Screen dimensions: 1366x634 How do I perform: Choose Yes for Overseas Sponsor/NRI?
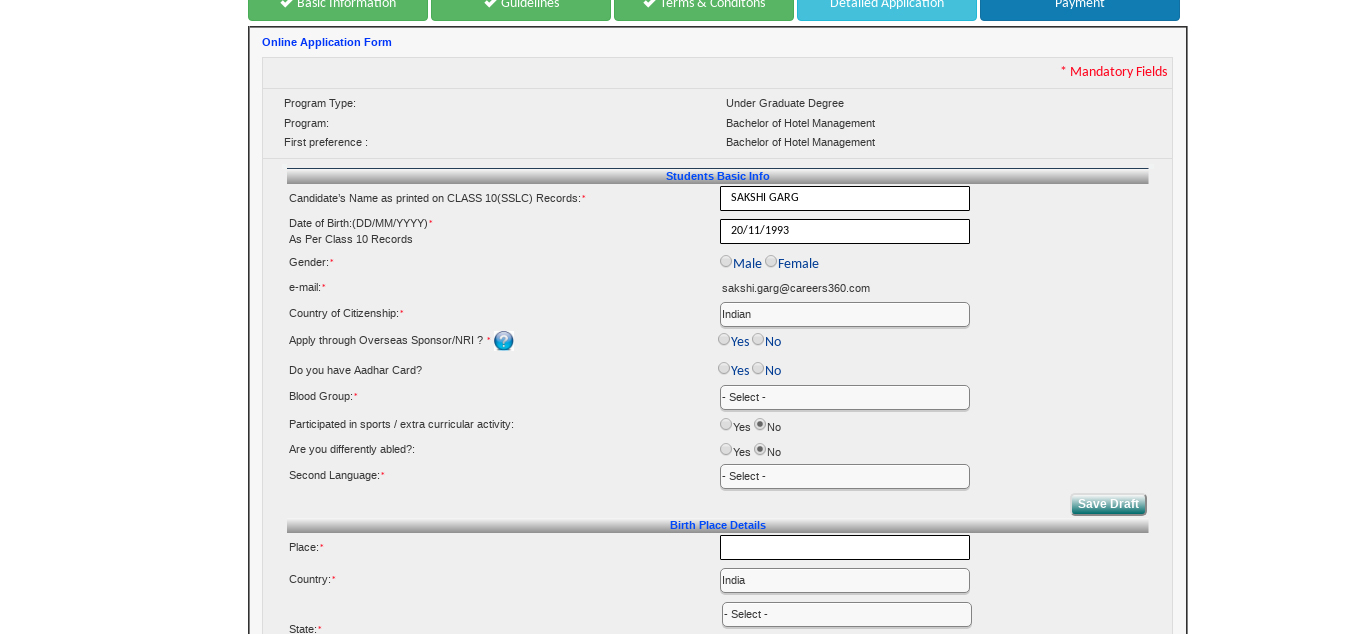(x=724, y=339)
